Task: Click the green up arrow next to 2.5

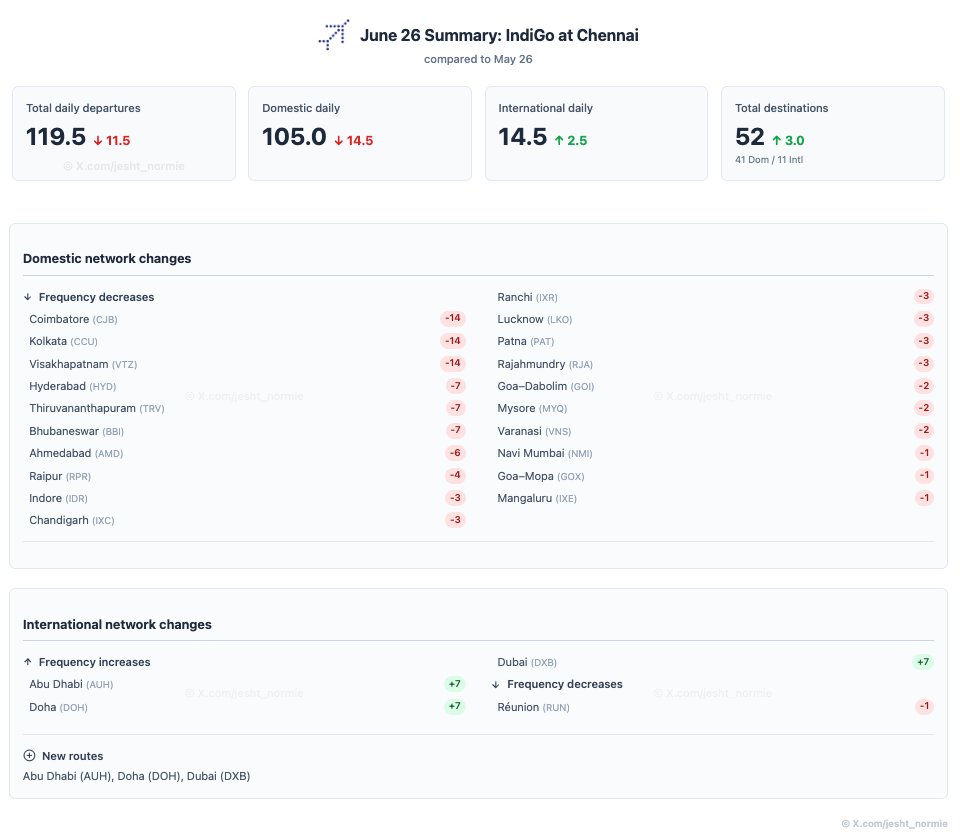Action: coord(559,141)
